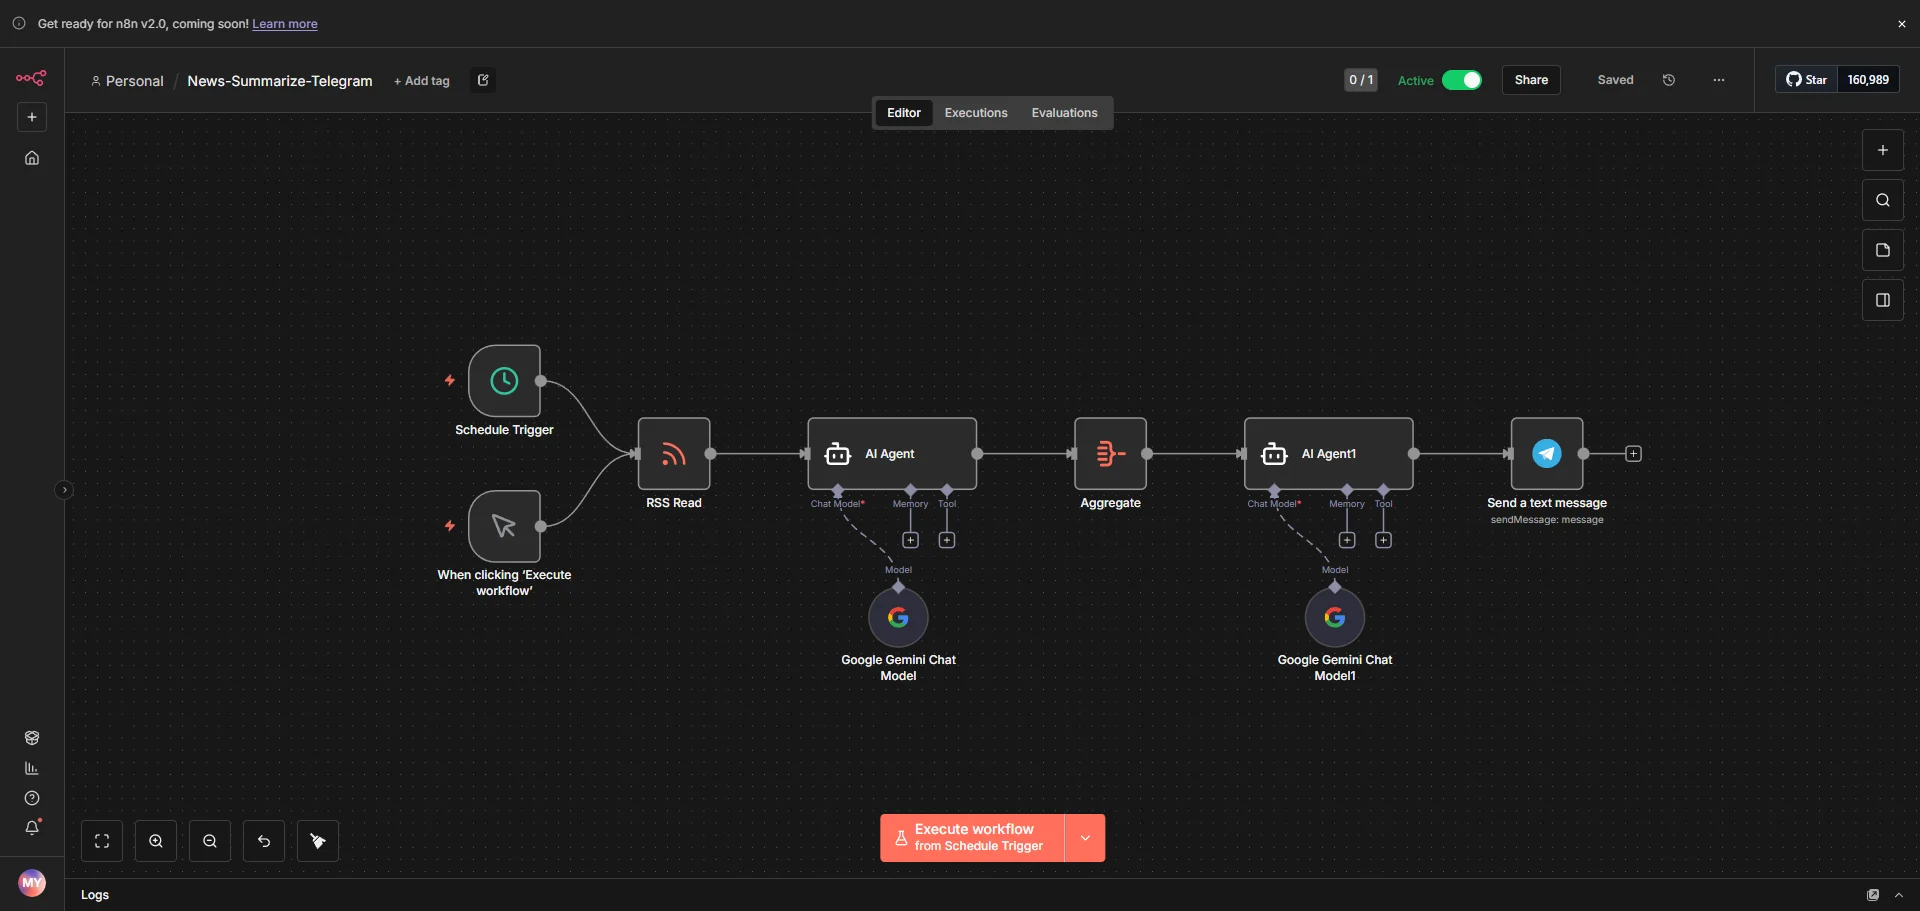Open the canvas search button

coord(1882,200)
